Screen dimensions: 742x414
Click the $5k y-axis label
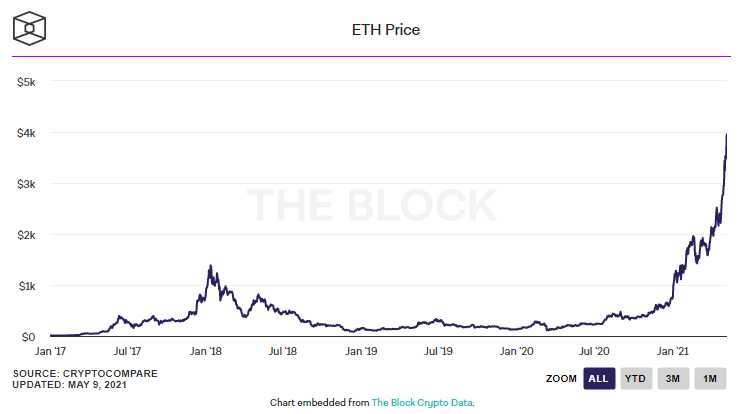coord(25,82)
